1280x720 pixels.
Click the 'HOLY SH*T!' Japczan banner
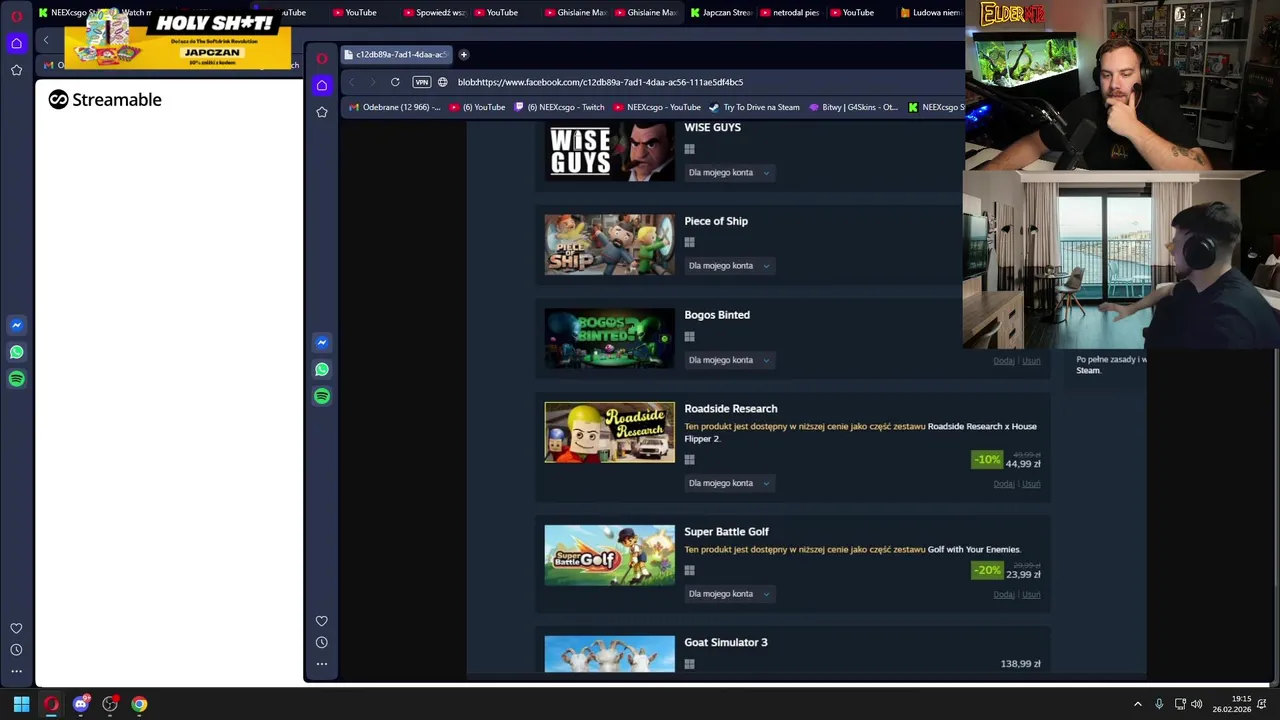(178, 38)
